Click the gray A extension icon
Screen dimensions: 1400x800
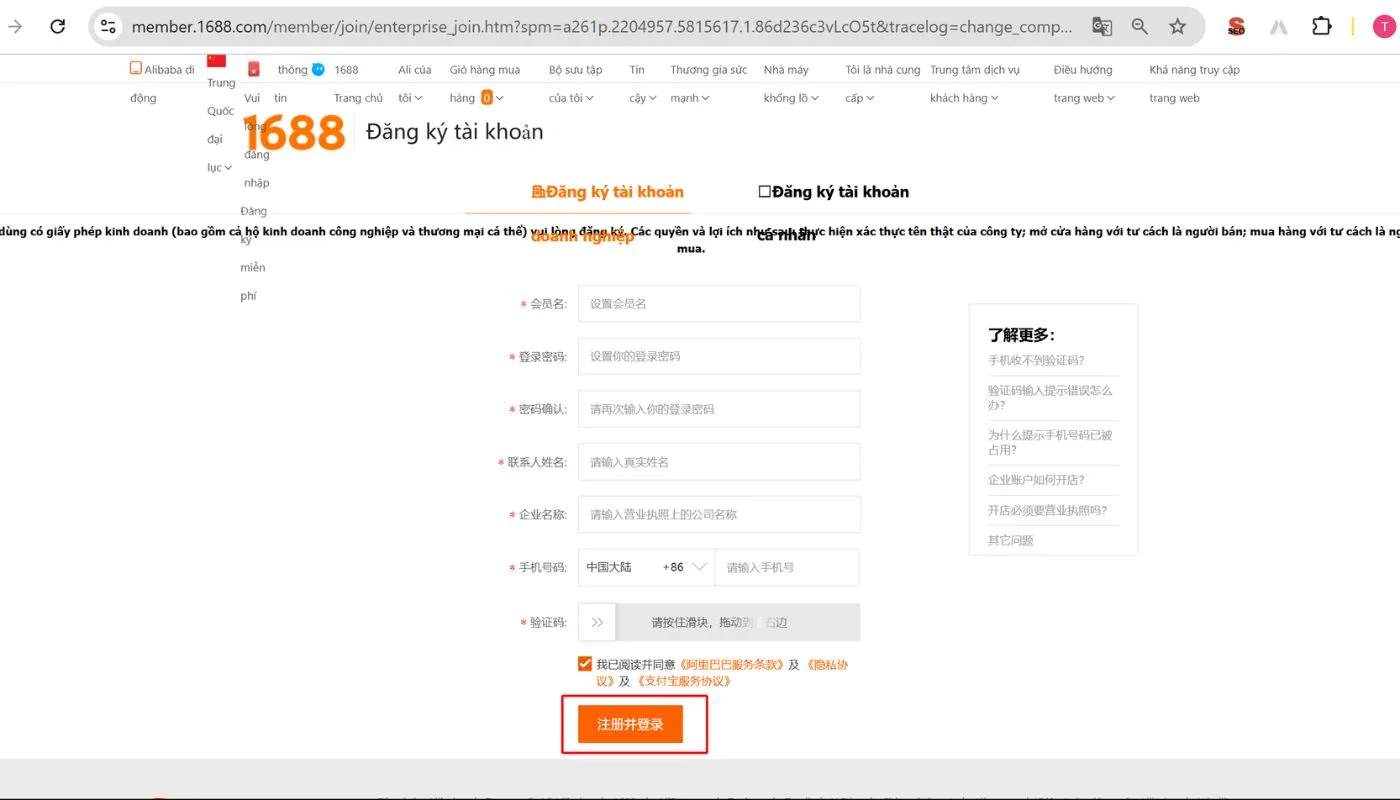pos(1279,27)
